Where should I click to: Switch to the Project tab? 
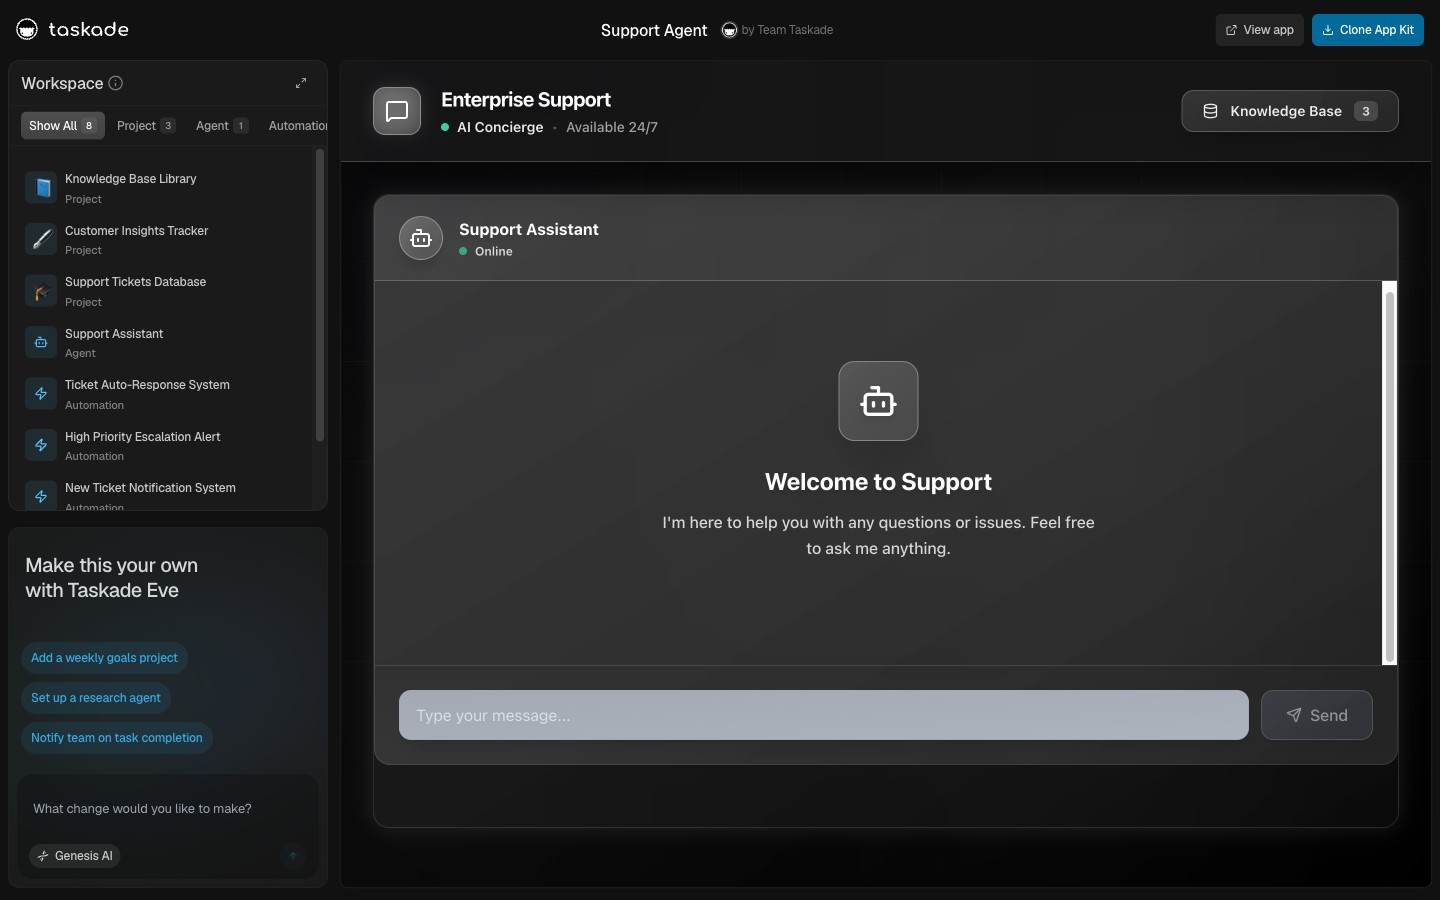[x=146, y=126]
